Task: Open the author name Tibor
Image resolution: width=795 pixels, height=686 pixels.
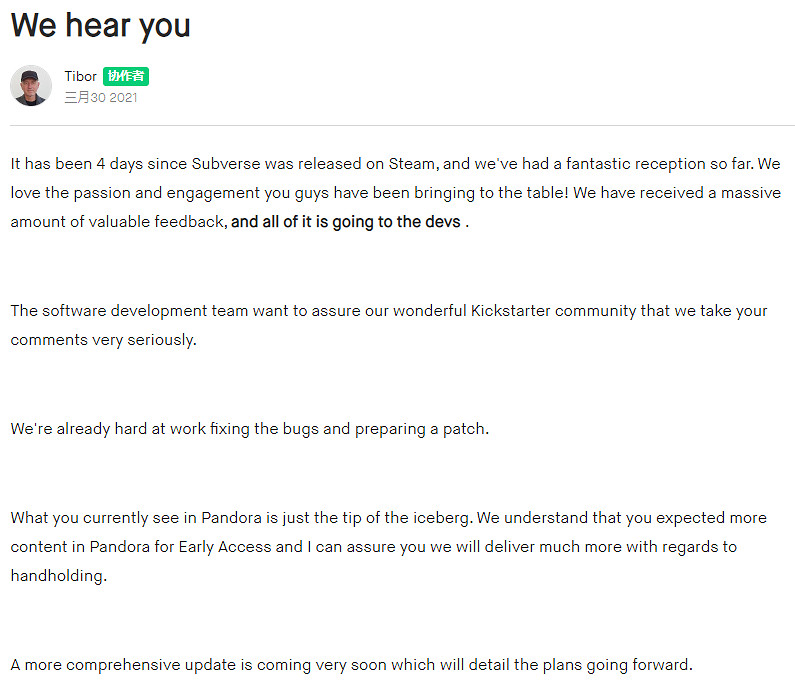Action: click(x=80, y=77)
